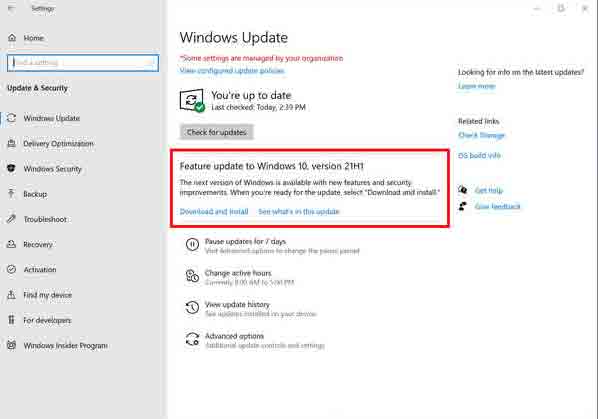Click the Give feedback icon

[x=463, y=206]
